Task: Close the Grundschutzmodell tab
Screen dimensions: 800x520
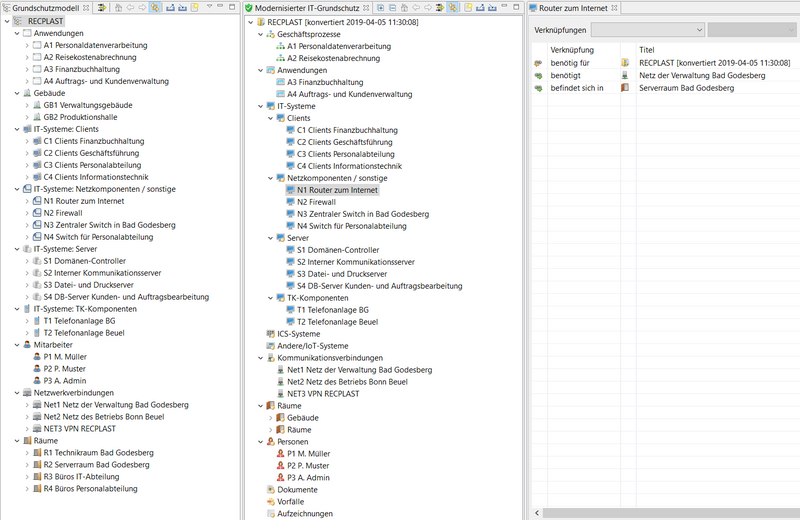Action: click(86, 8)
